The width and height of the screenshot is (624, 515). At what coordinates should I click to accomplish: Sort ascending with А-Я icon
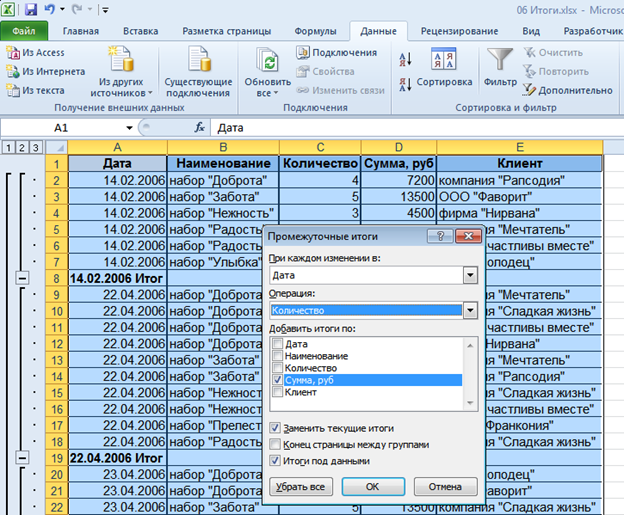[405, 60]
